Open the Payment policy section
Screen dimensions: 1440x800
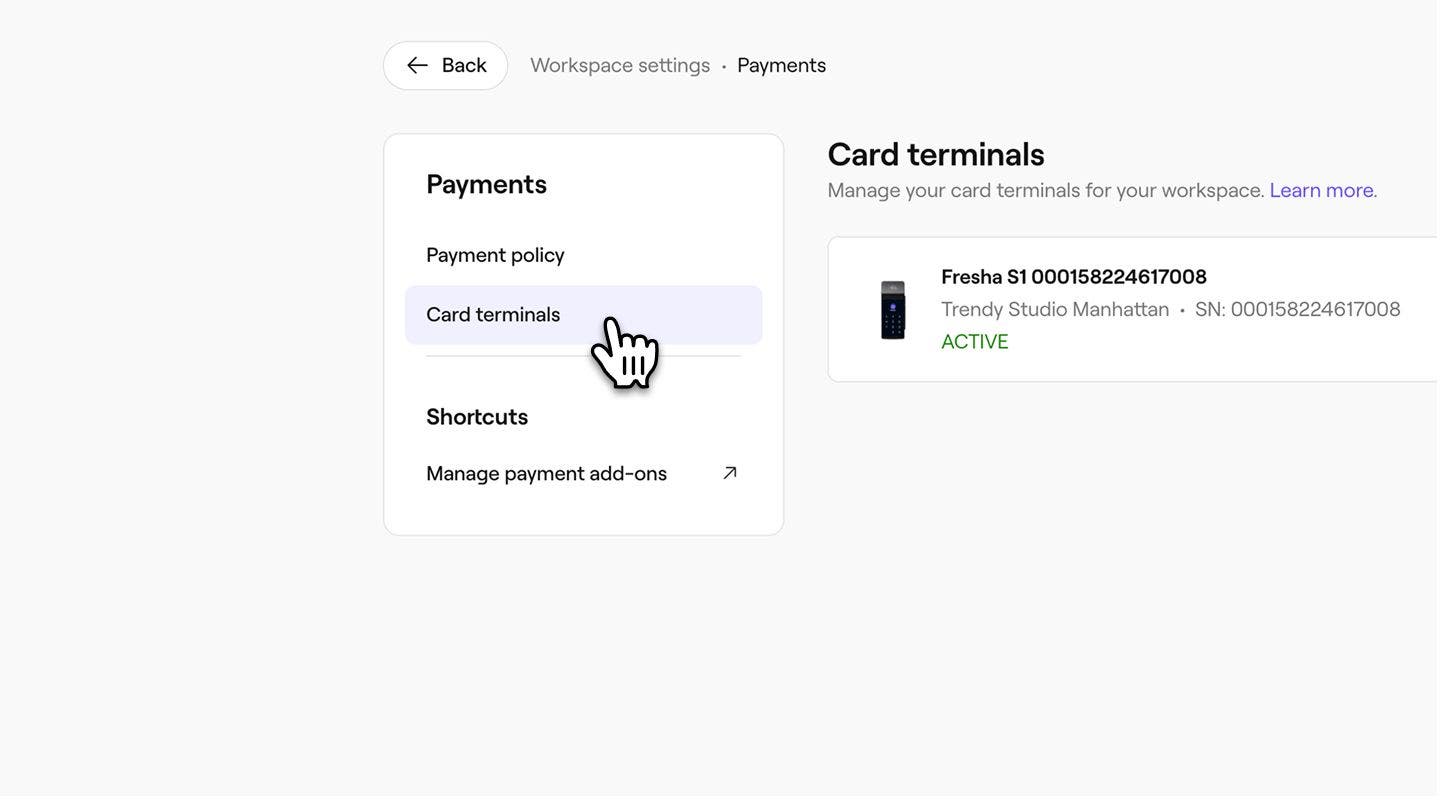click(x=495, y=255)
